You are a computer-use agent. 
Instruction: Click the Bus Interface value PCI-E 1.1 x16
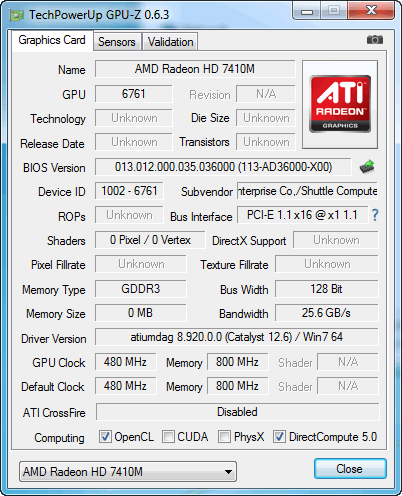302,215
